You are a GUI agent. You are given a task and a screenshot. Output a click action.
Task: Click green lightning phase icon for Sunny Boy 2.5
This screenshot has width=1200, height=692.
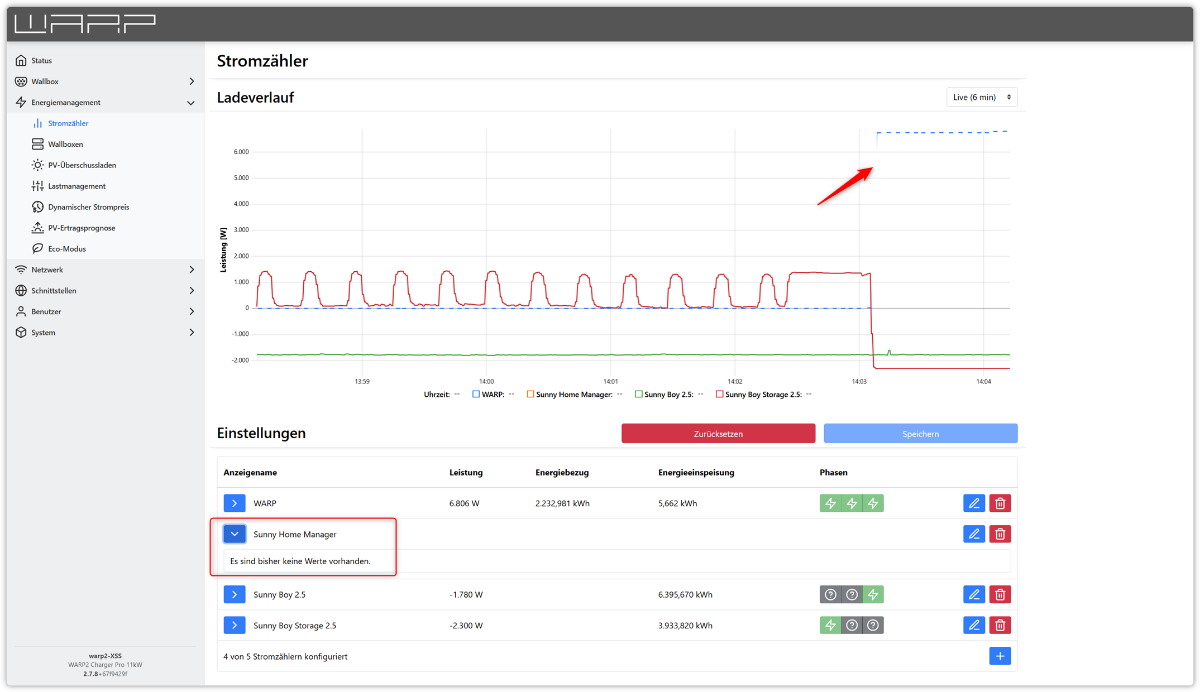[873, 595]
